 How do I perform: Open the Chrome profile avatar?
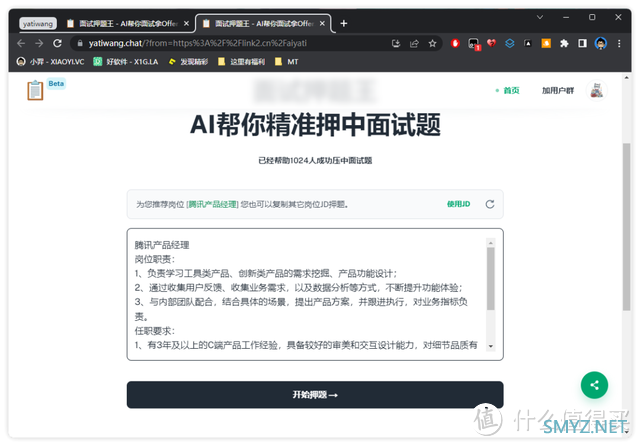(600, 43)
